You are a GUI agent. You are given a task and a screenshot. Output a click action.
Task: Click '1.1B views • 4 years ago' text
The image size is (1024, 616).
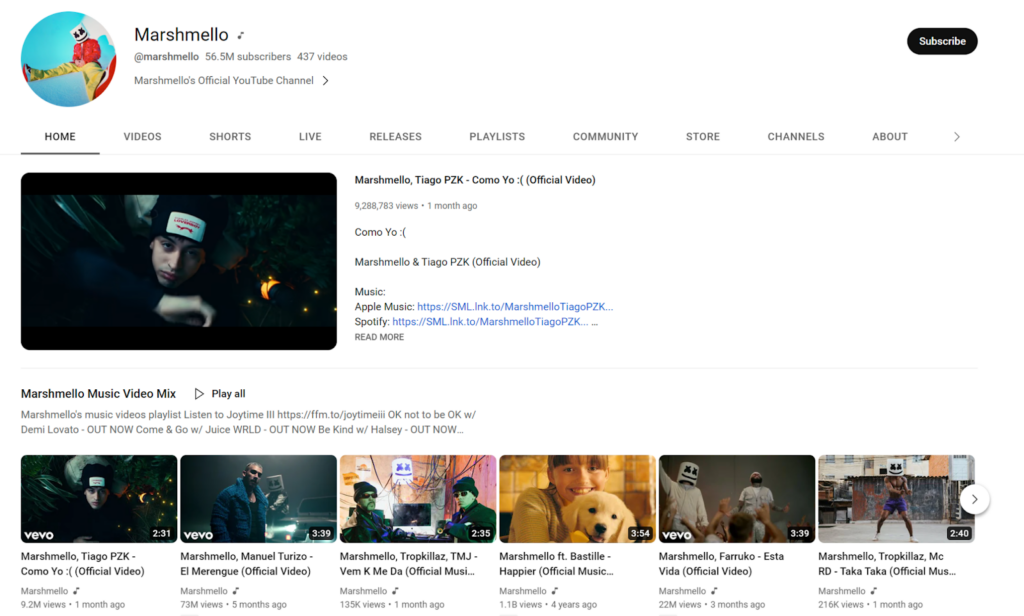point(548,605)
